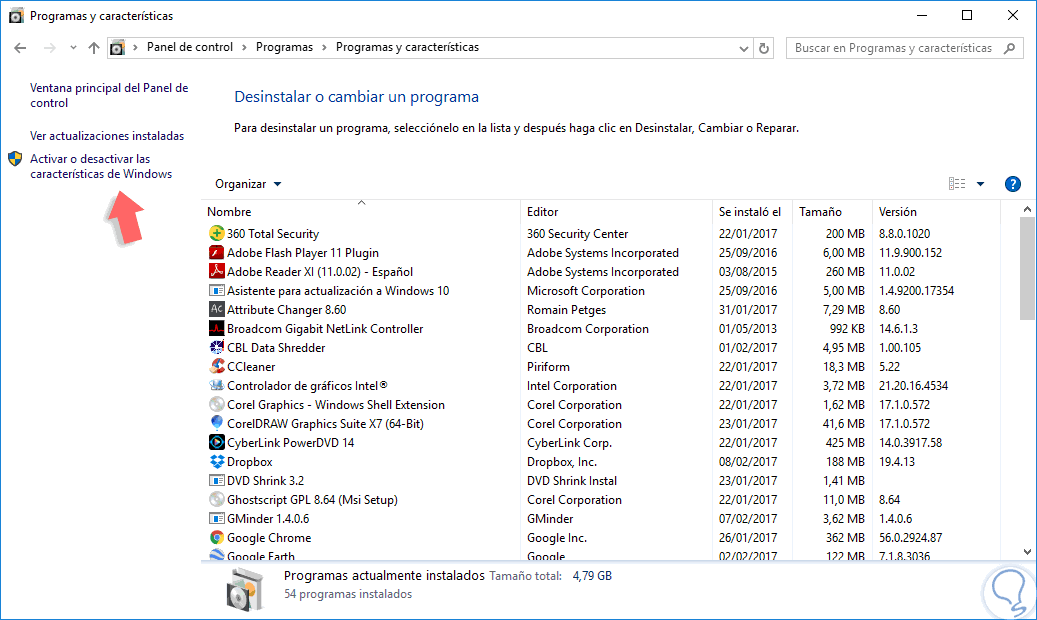Image resolution: width=1037 pixels, height=620 pixels.
Task: Navigate to Panel de control breadcrumb
Action: tap(190, 47)
